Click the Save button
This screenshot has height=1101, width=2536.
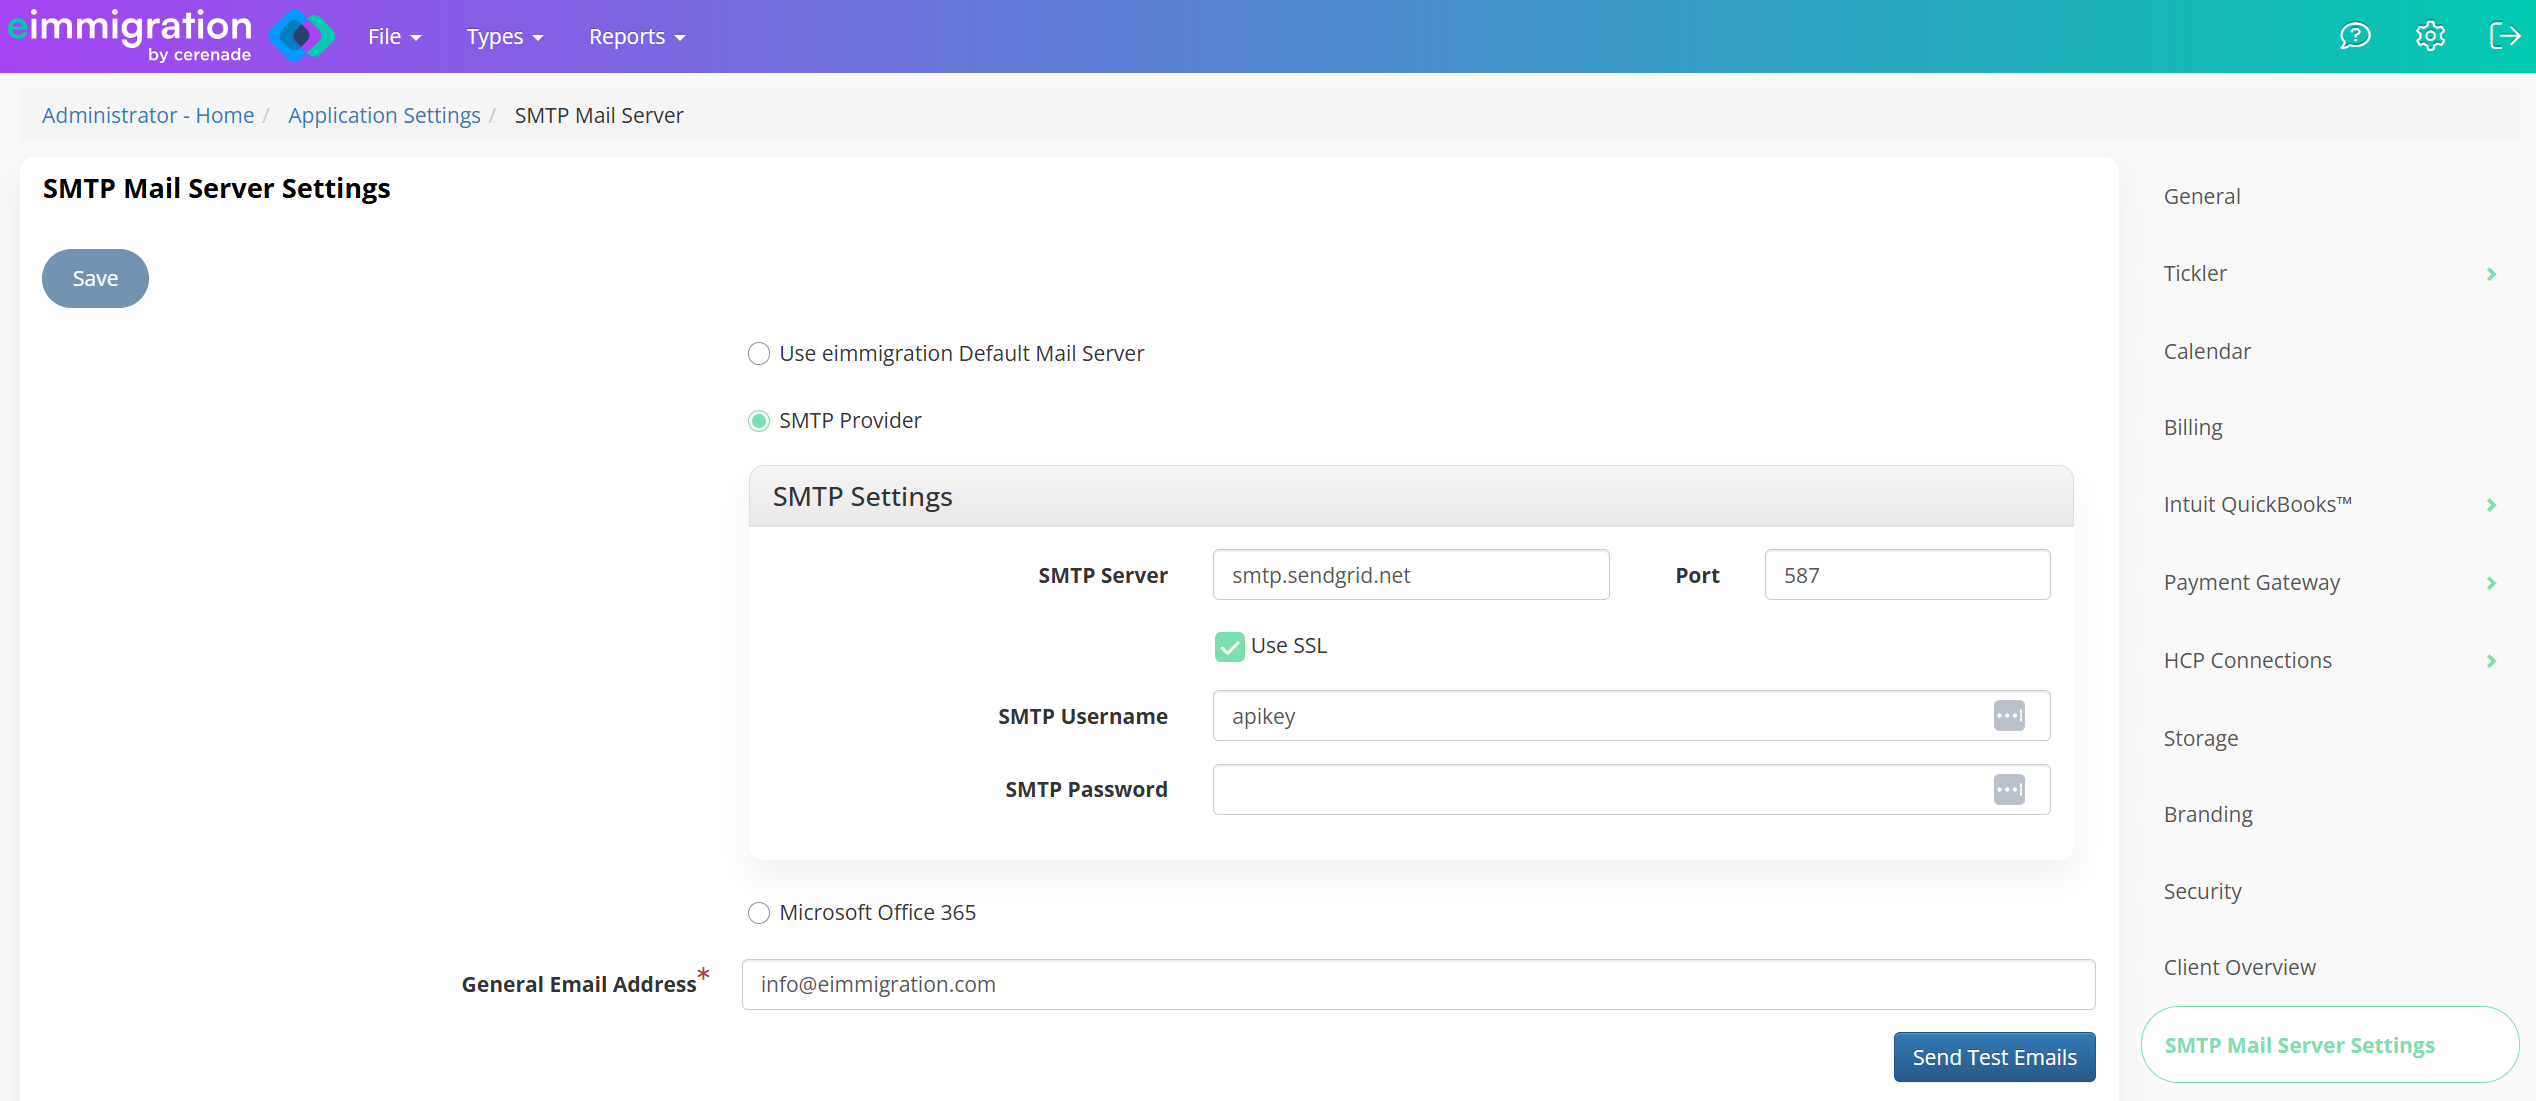(95, 279)
